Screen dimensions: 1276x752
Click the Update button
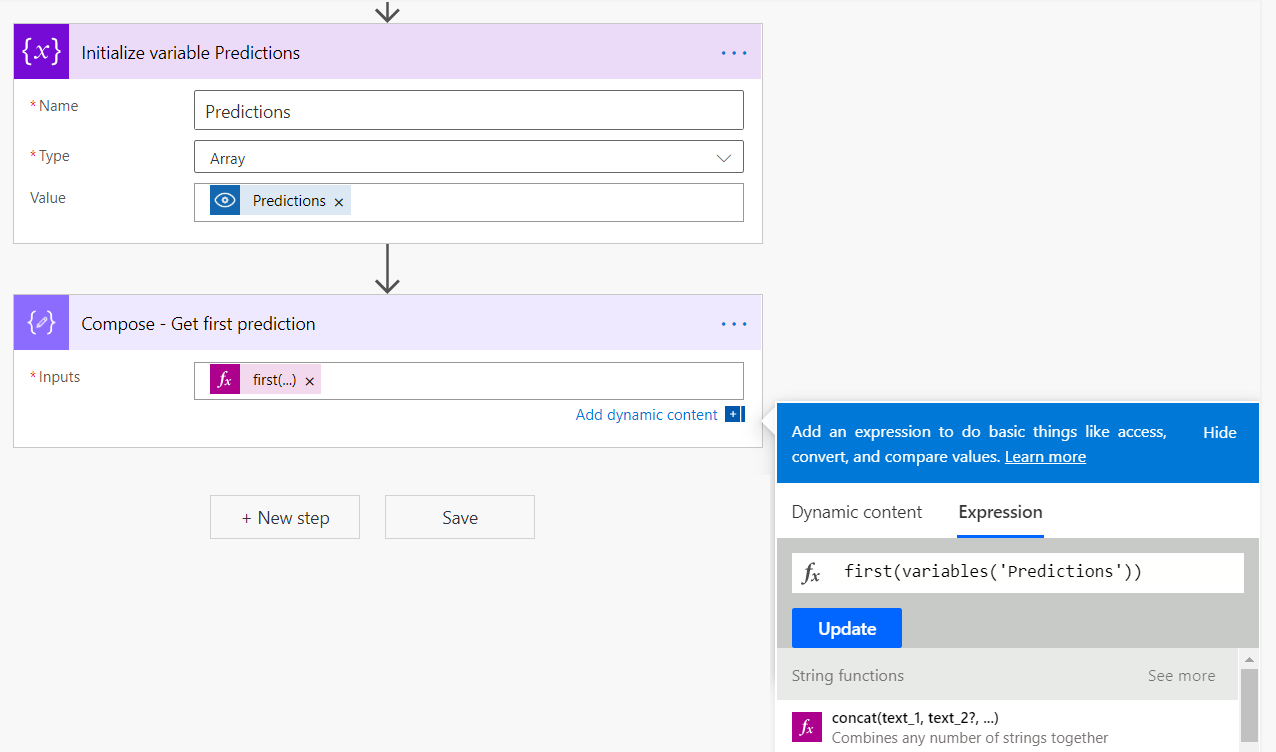(847, 628)
